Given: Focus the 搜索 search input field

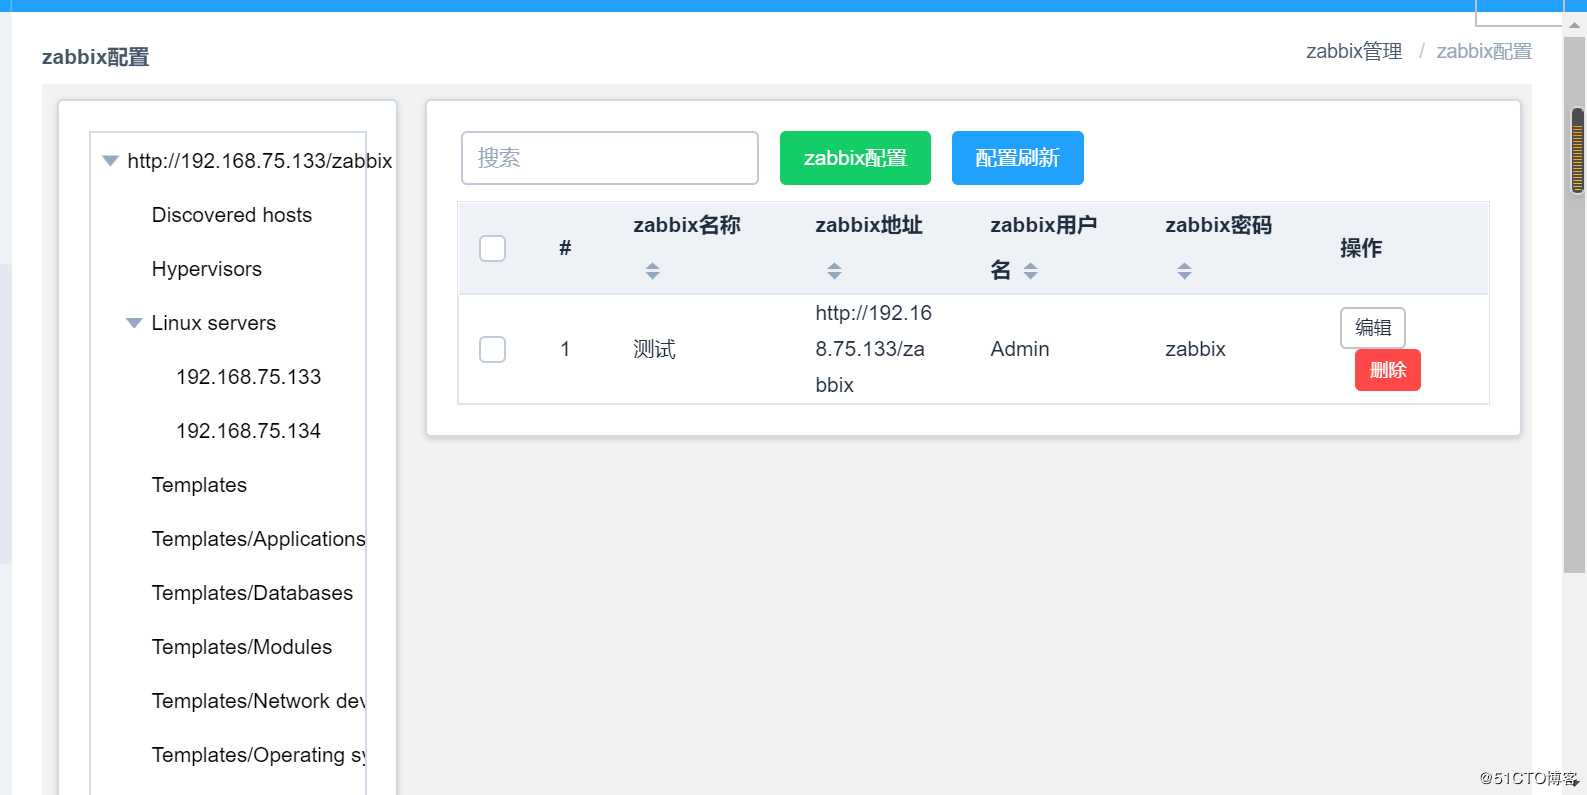Looking at the screenshot, I should tap(610, 158).
